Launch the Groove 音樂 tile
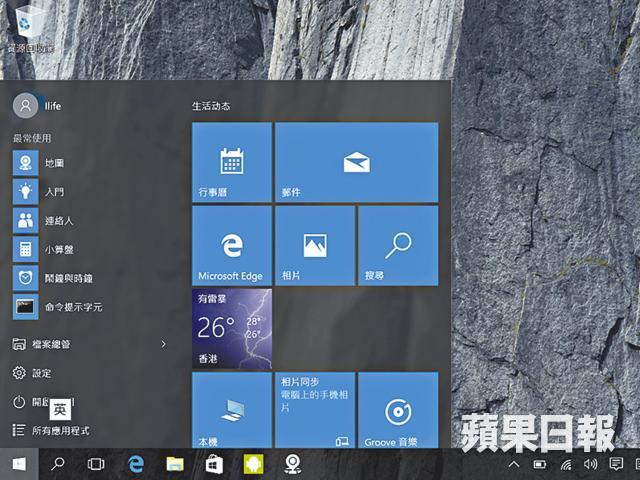640x480 pixels. coord(398,410)
